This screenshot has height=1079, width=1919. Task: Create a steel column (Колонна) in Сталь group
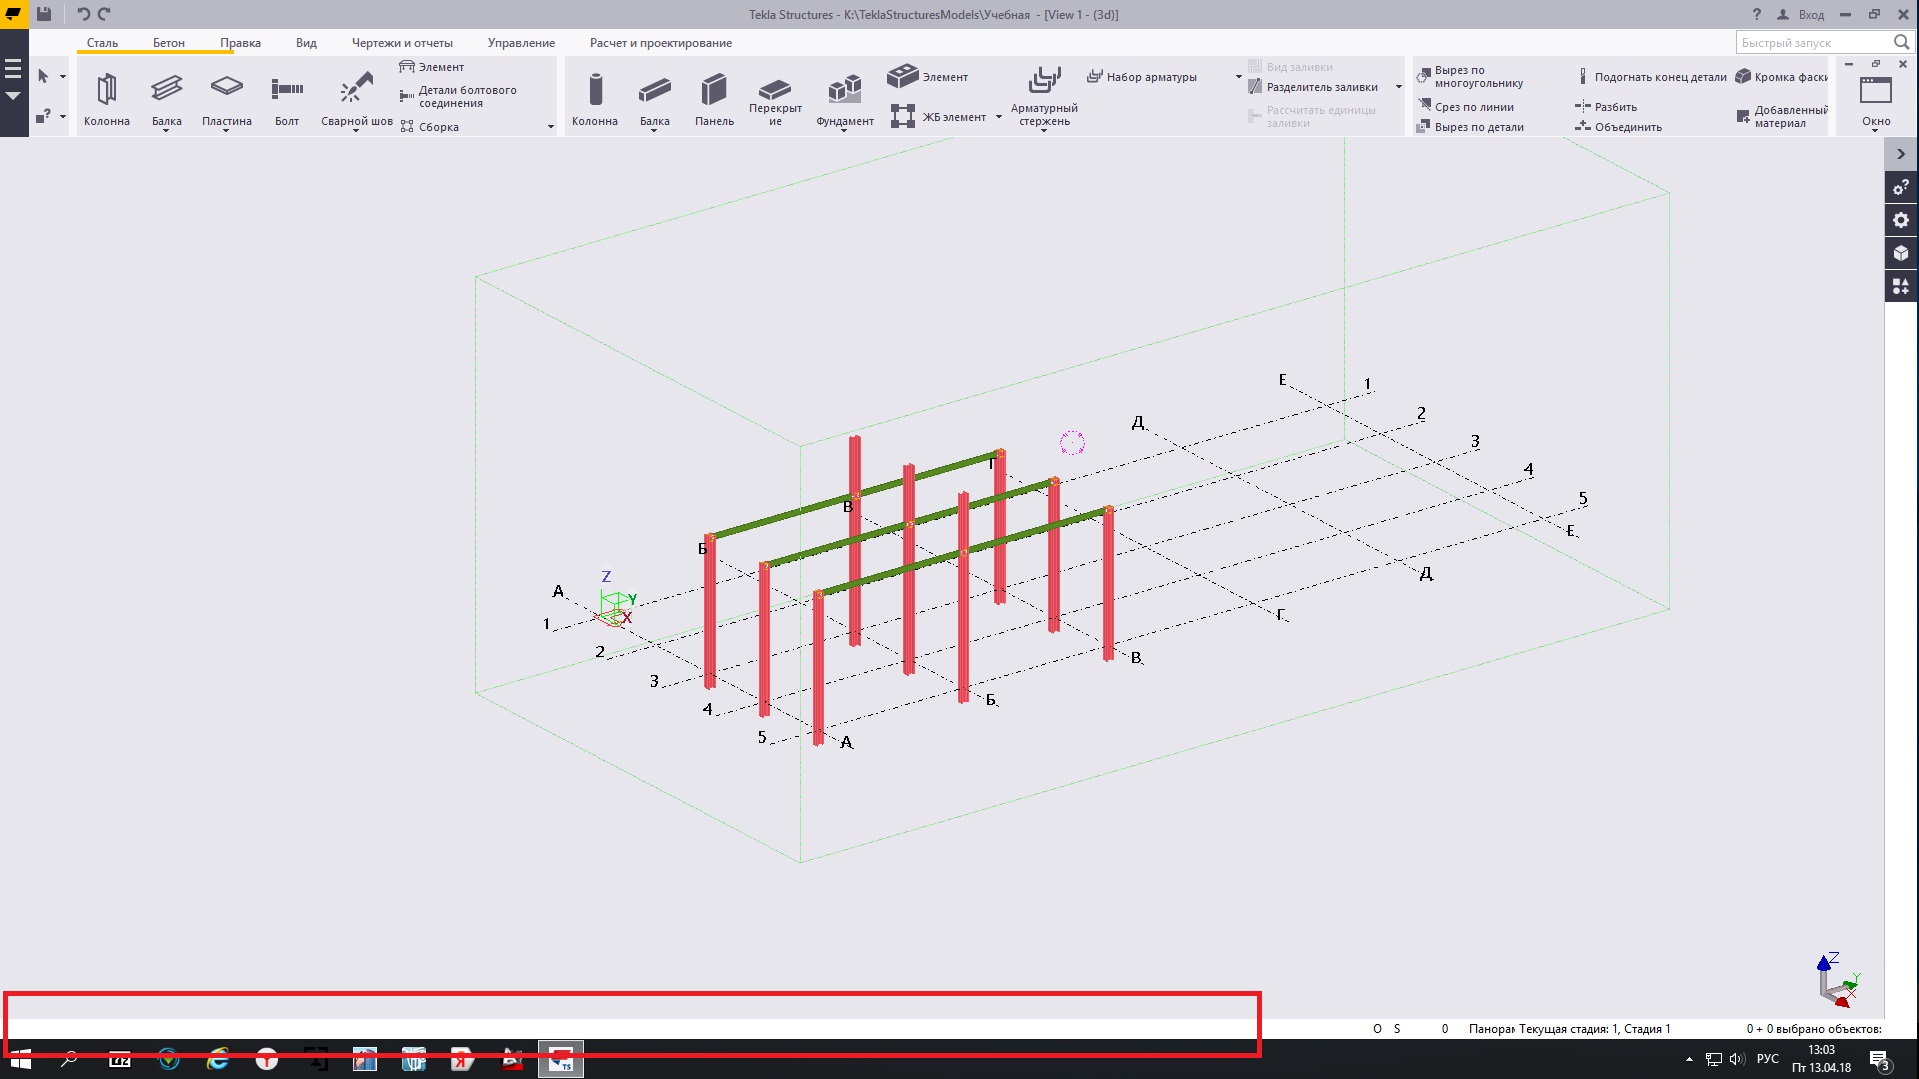(107, 99)
